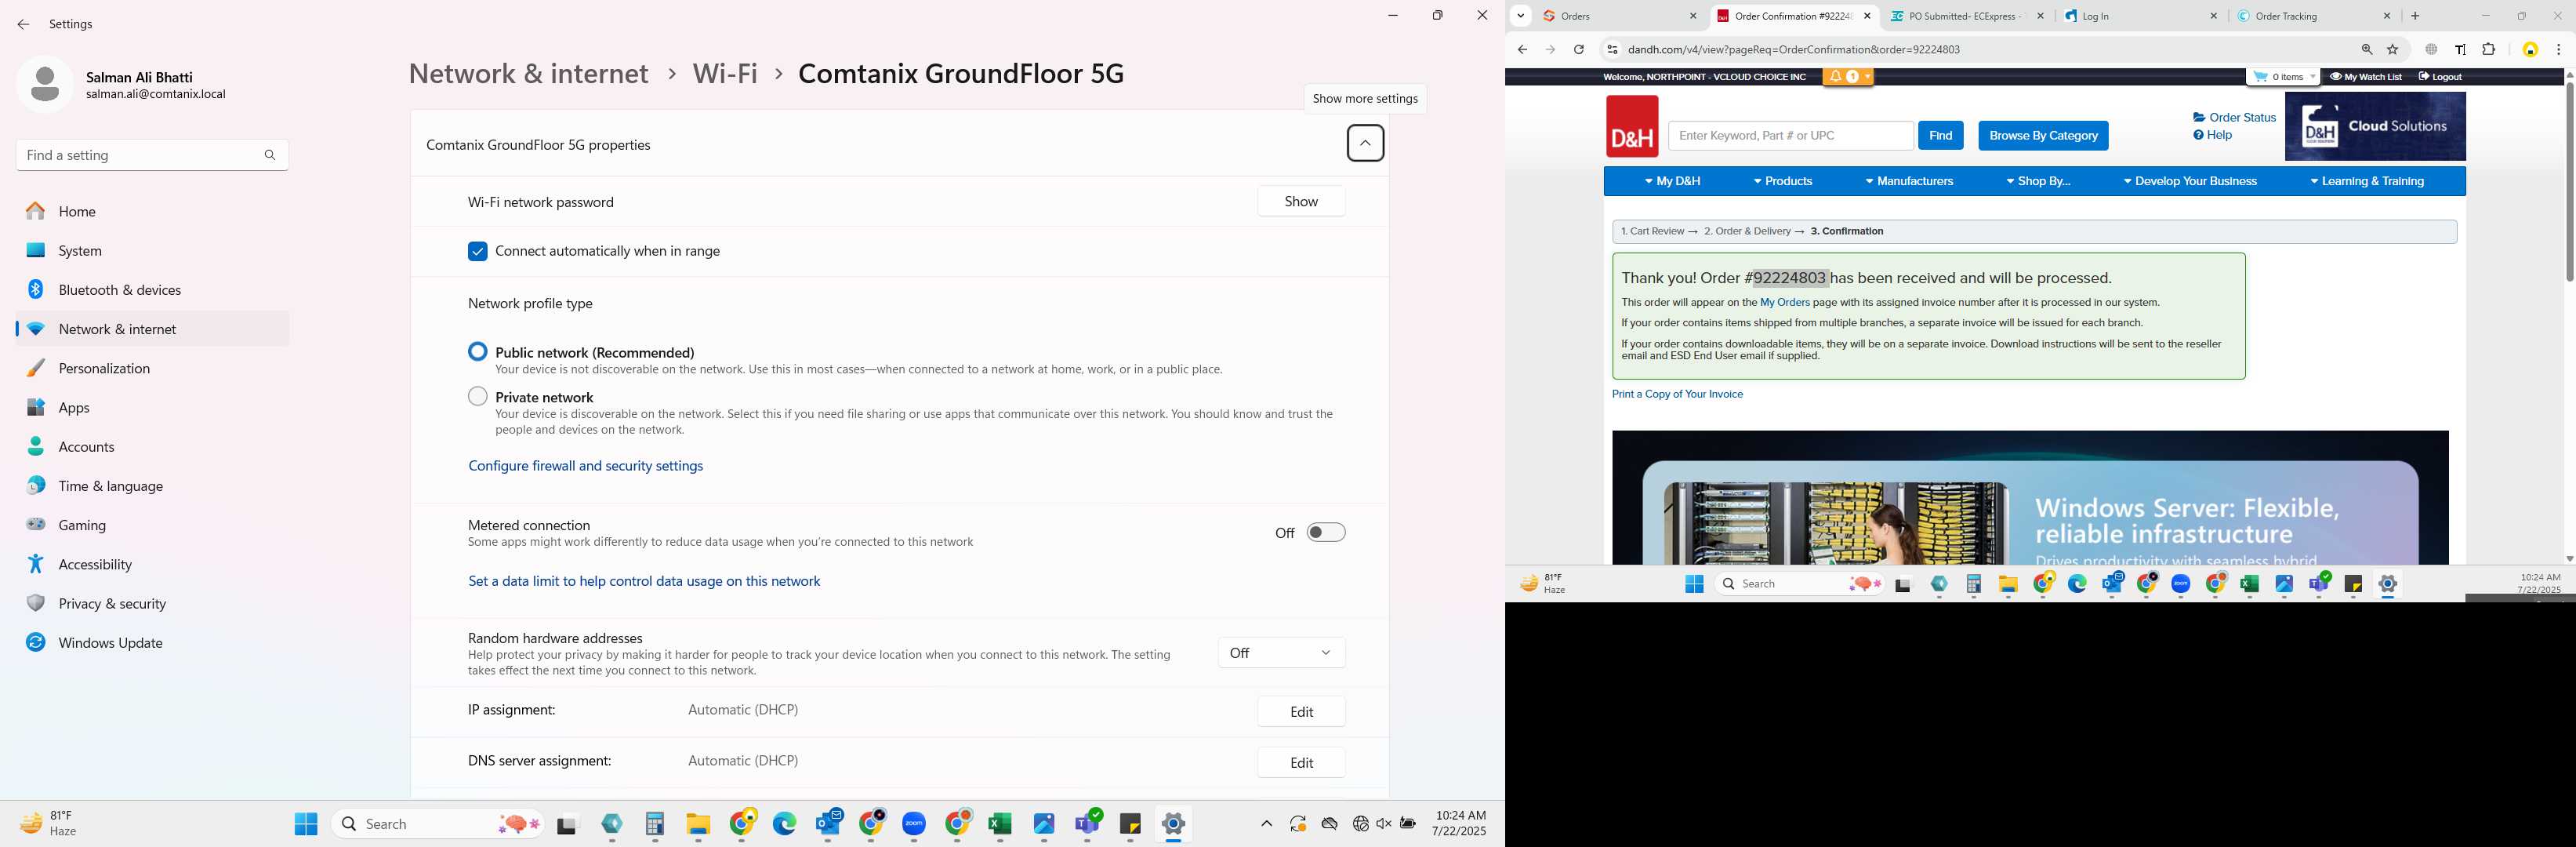Click Find button on D&H
The width and height of the screenshot is (2576, 847).
[1940, 135]
